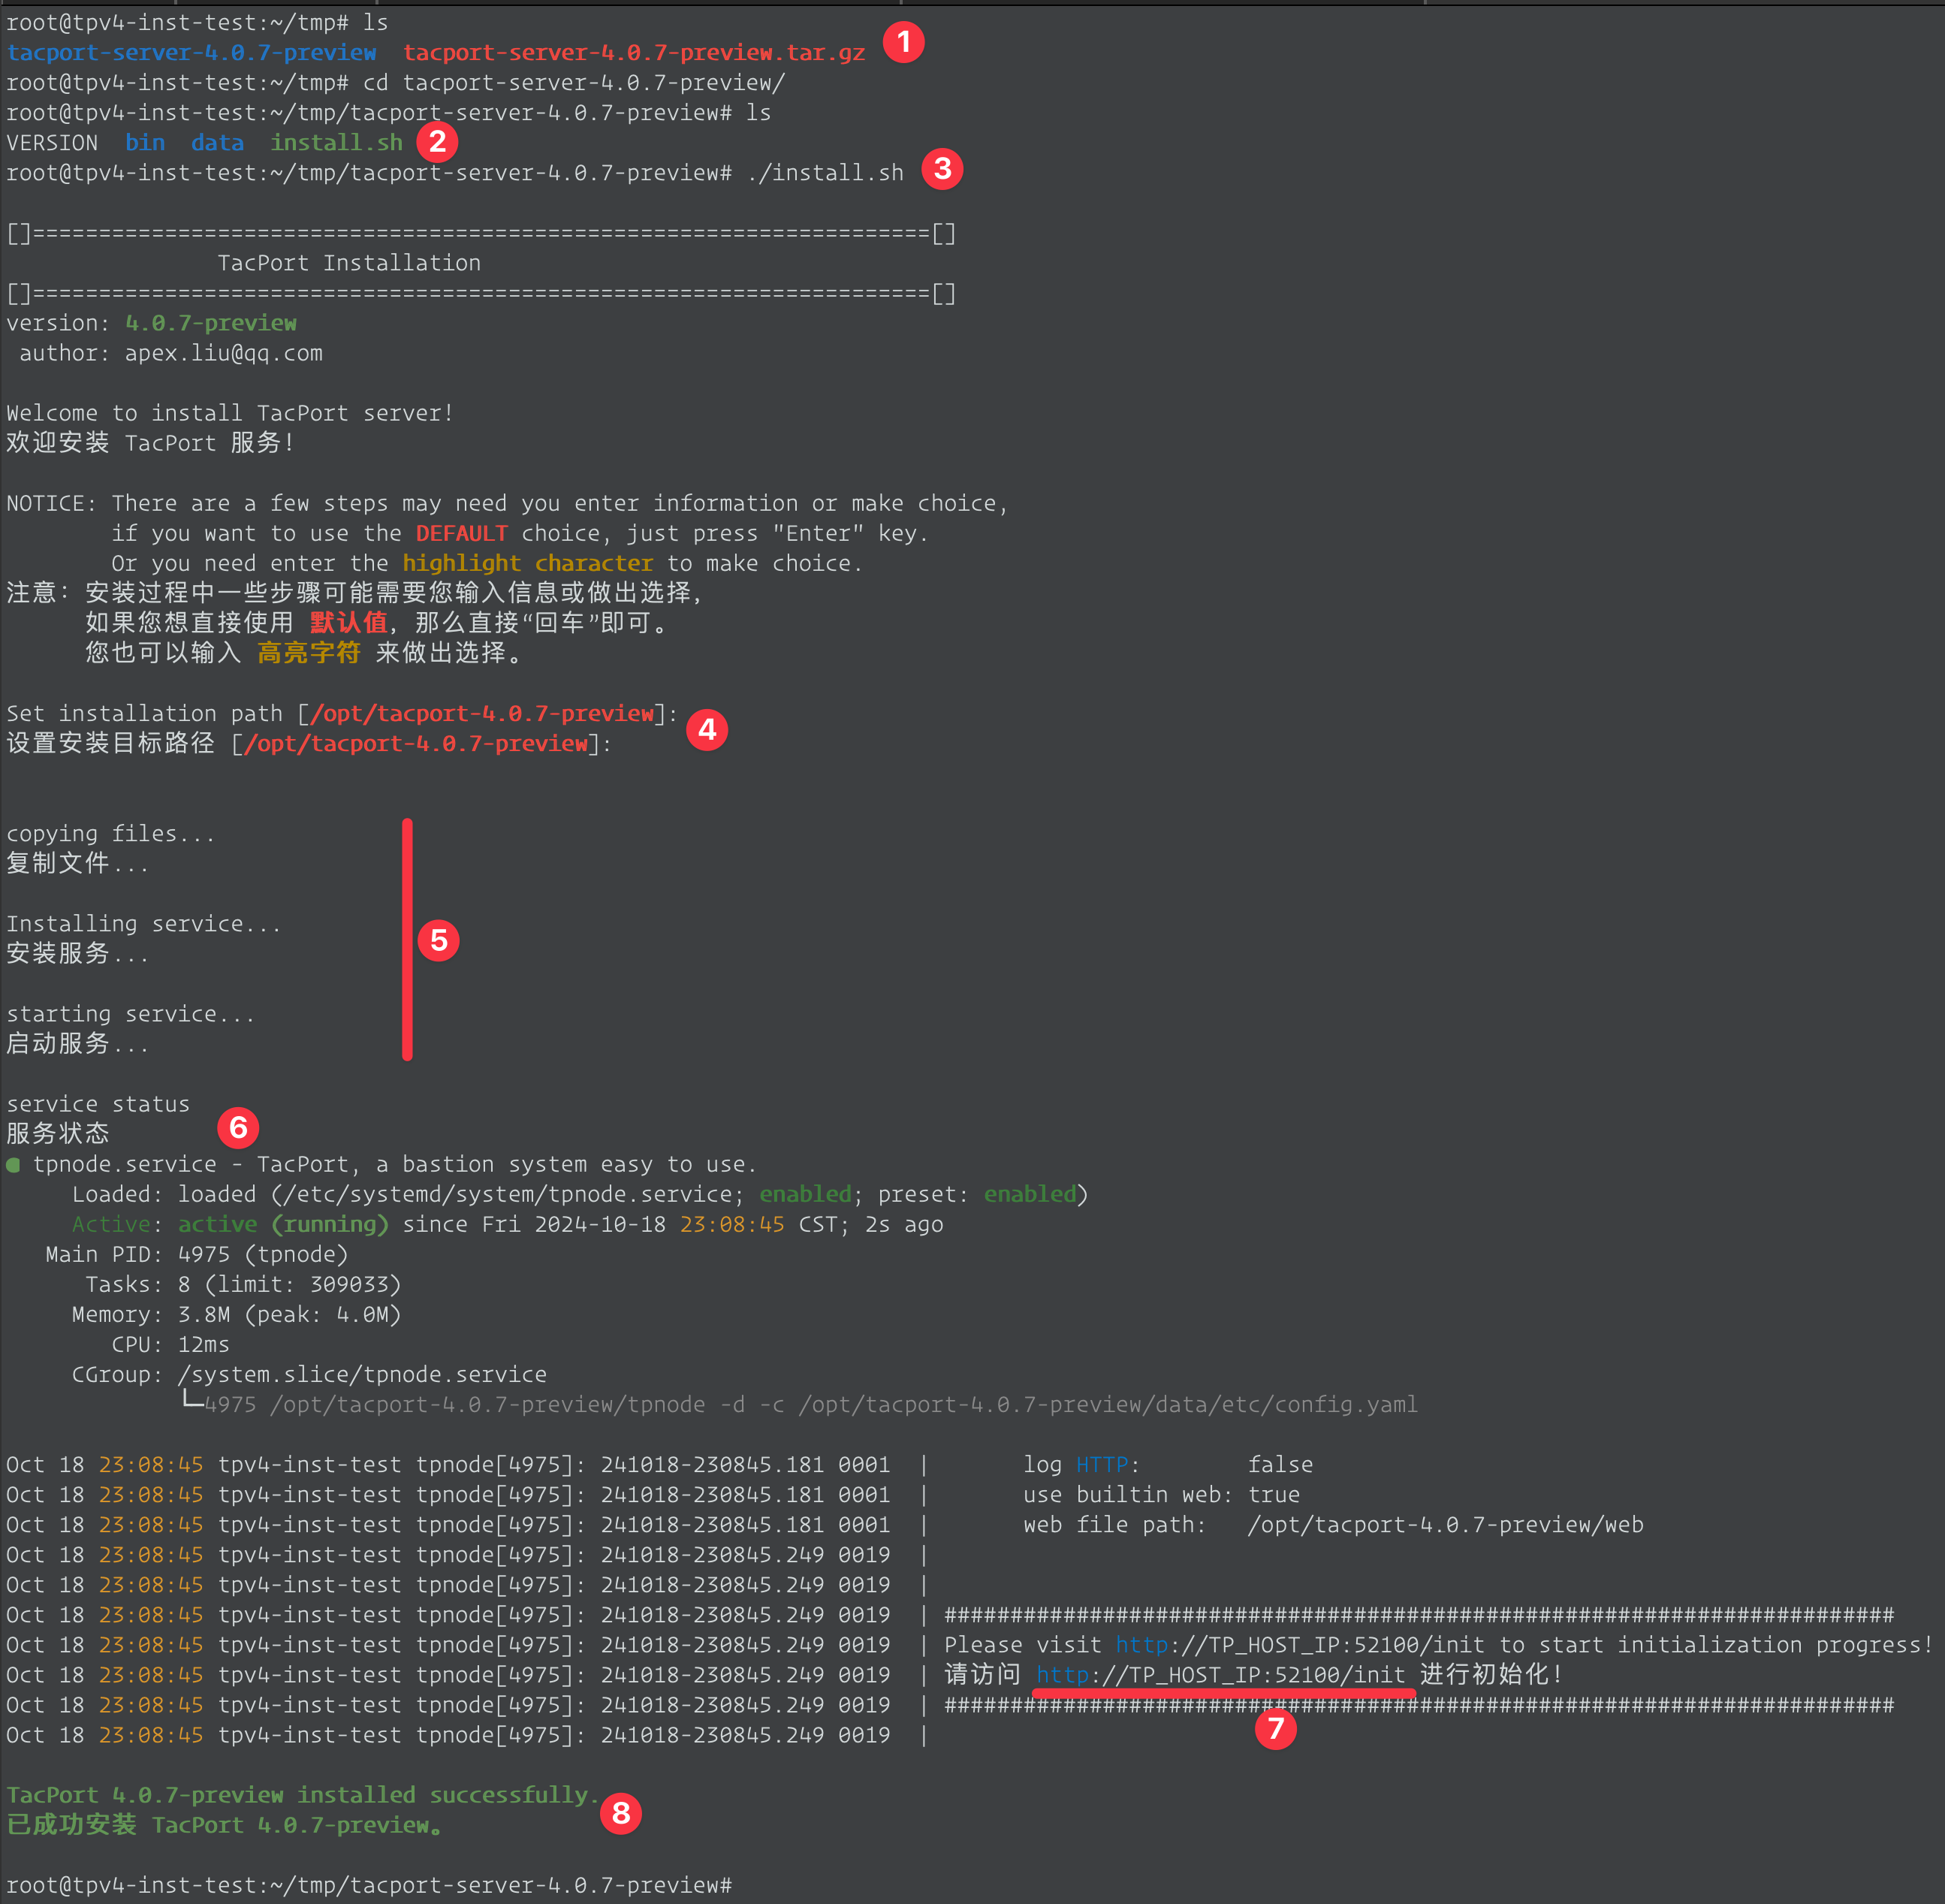Viewport: 1945px width, 1904px height.
Task: Click the '服务状态' heading
Action: pos(58,1133)
